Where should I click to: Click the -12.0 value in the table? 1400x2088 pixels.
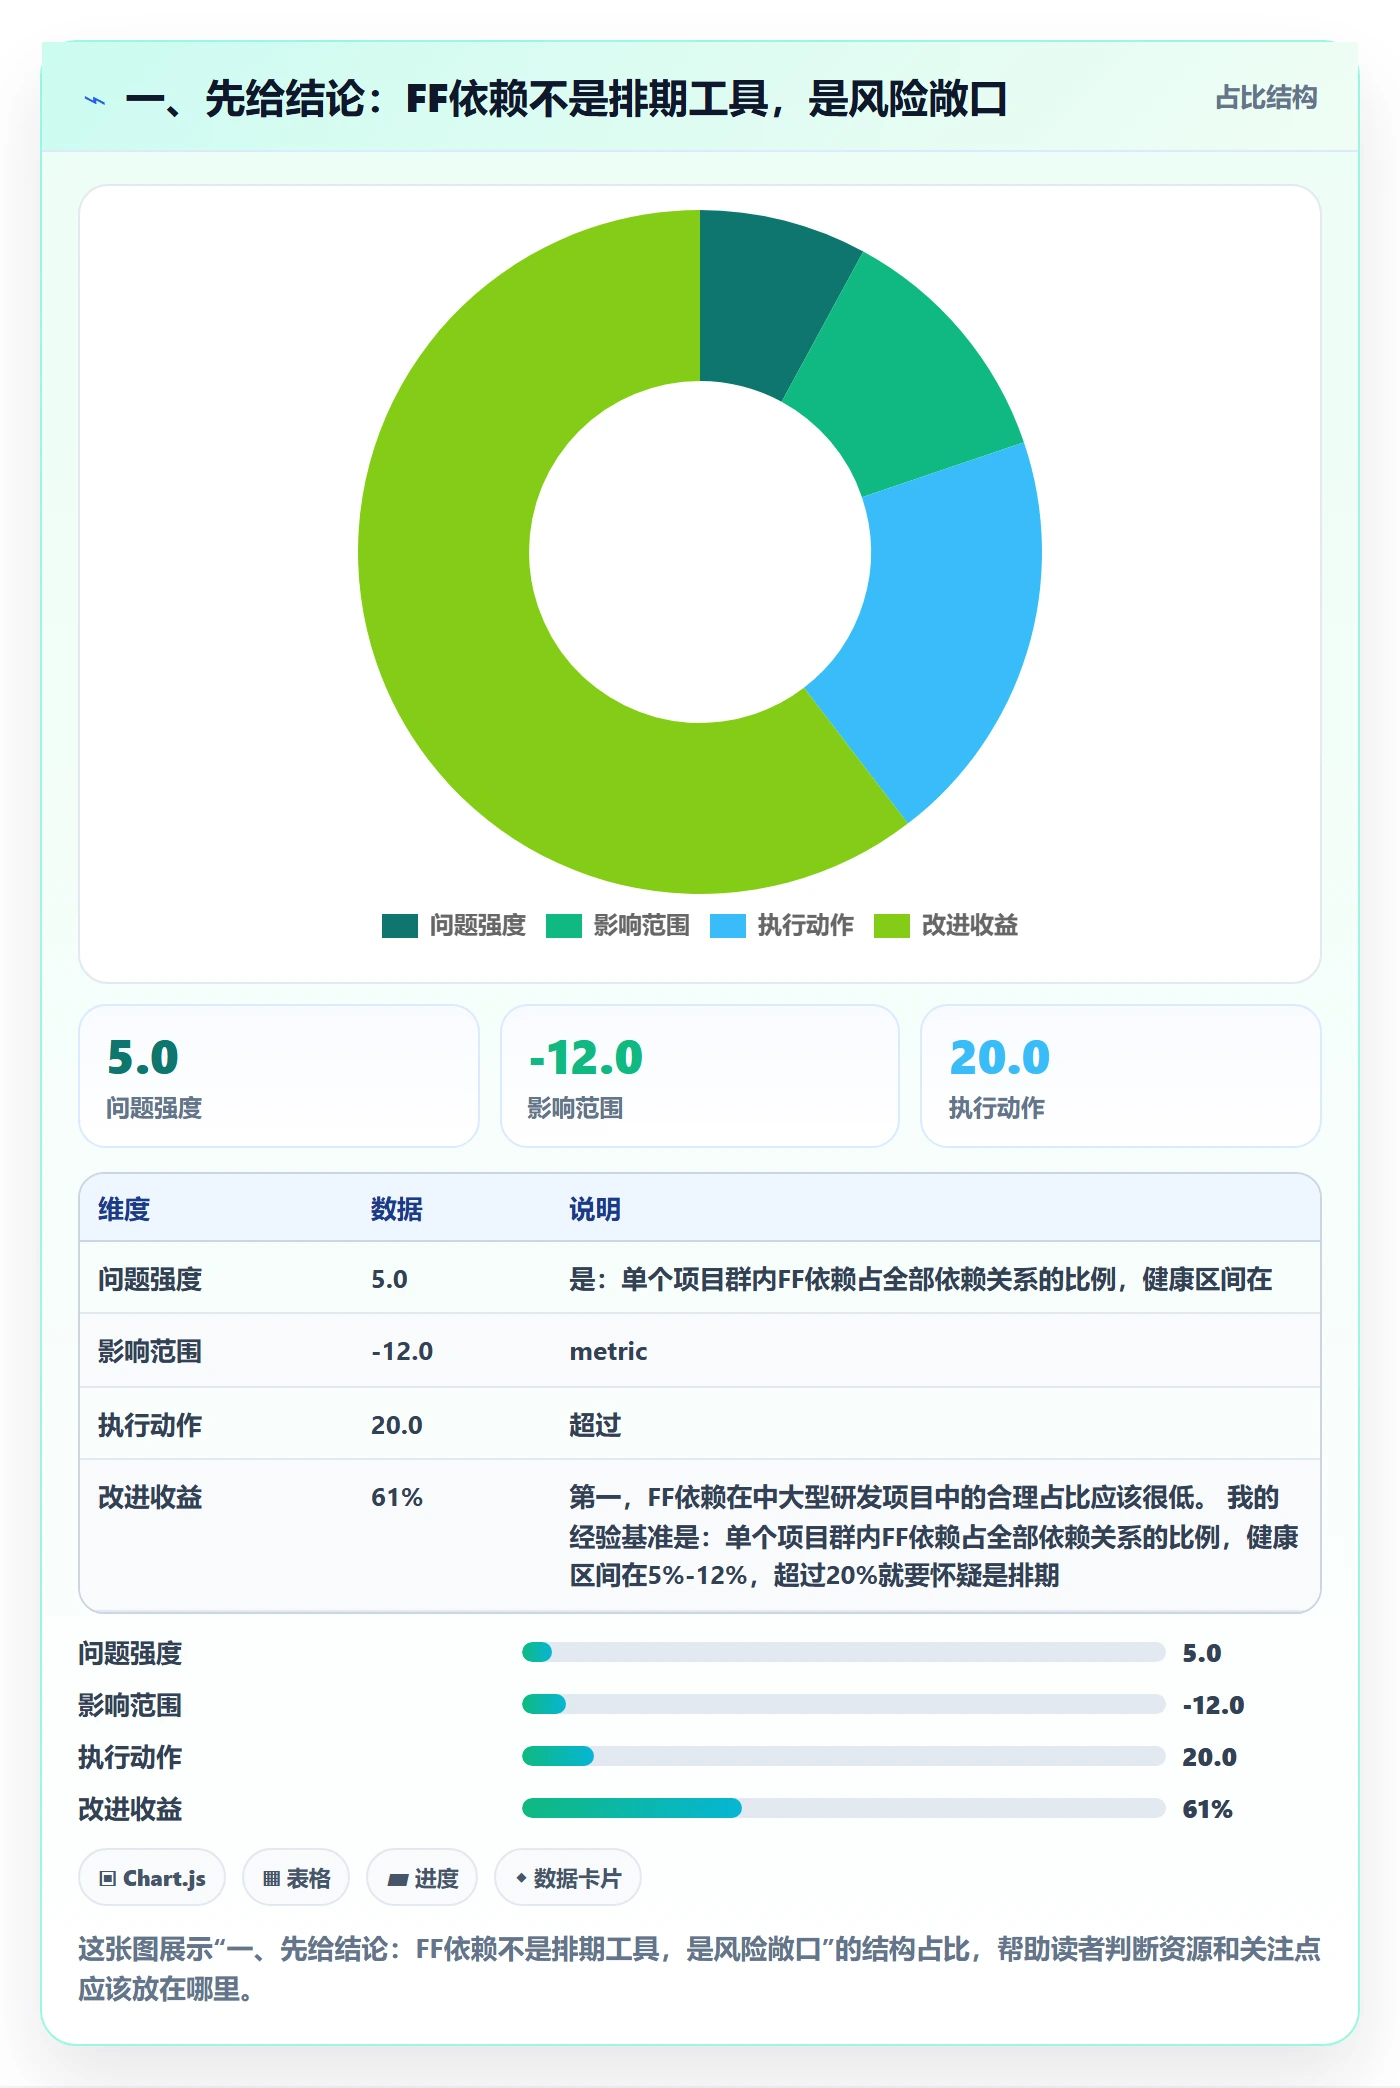402,1351
